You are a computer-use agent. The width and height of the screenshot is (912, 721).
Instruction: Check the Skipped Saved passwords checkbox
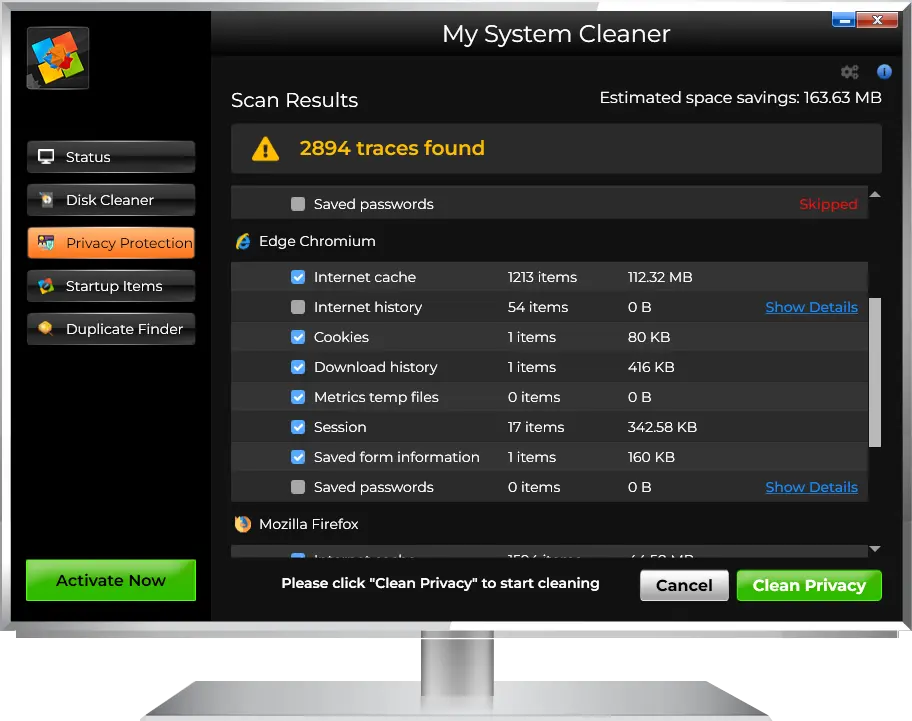click(x=298, y=204)
